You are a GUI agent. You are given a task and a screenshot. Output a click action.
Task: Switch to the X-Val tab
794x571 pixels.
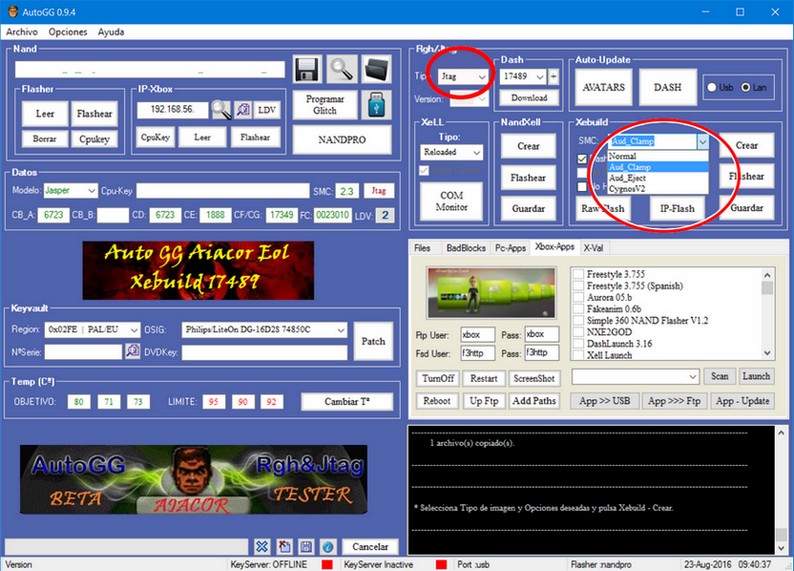pyautogui.click(x=593, y=248)
